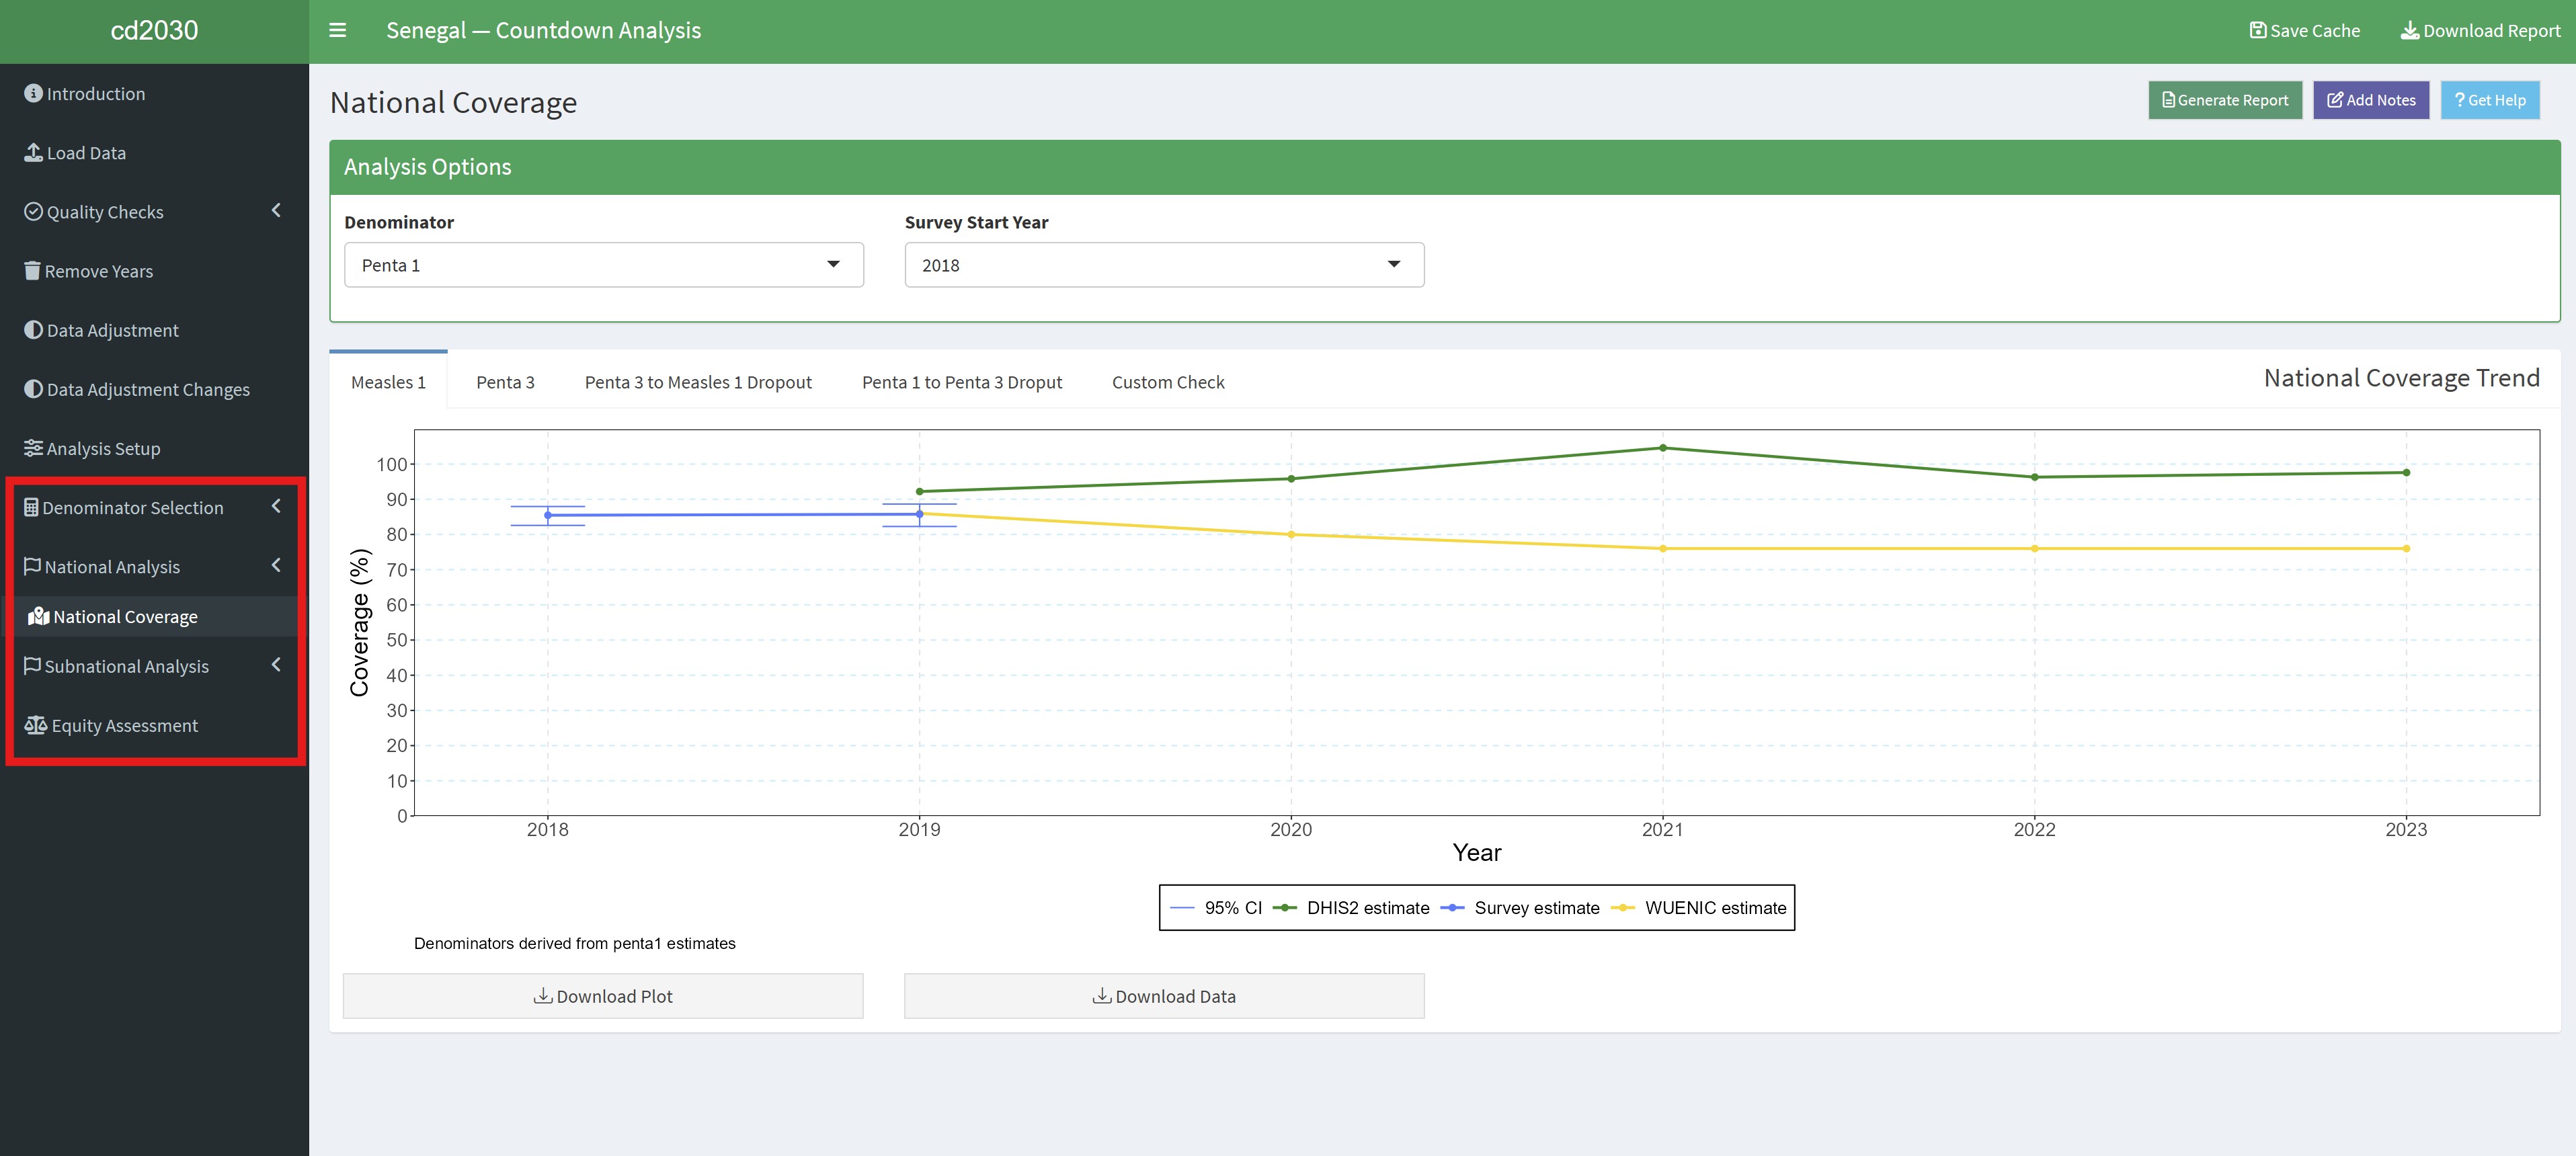
Task: Open Load Data from sidebar
Action: click(x=86, y=152)
